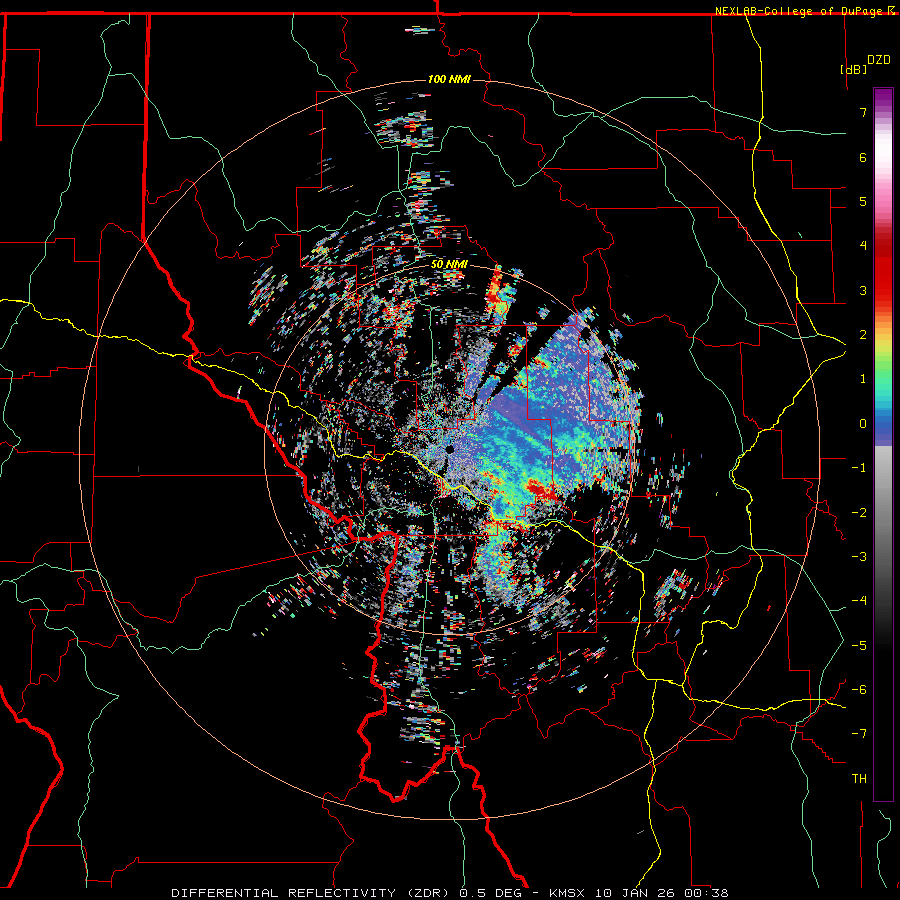The width and height of the screenshot is (900, 900).
Task: Click the -3 value on the scale
Action: pyautogui.click(x=859, y=557)
